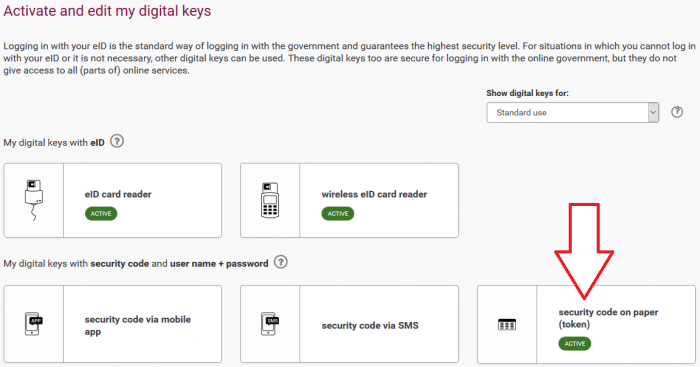Open help next to 'My digital keys with eID'
Screen dimensions: 700x367
click(x=117, y=142)
